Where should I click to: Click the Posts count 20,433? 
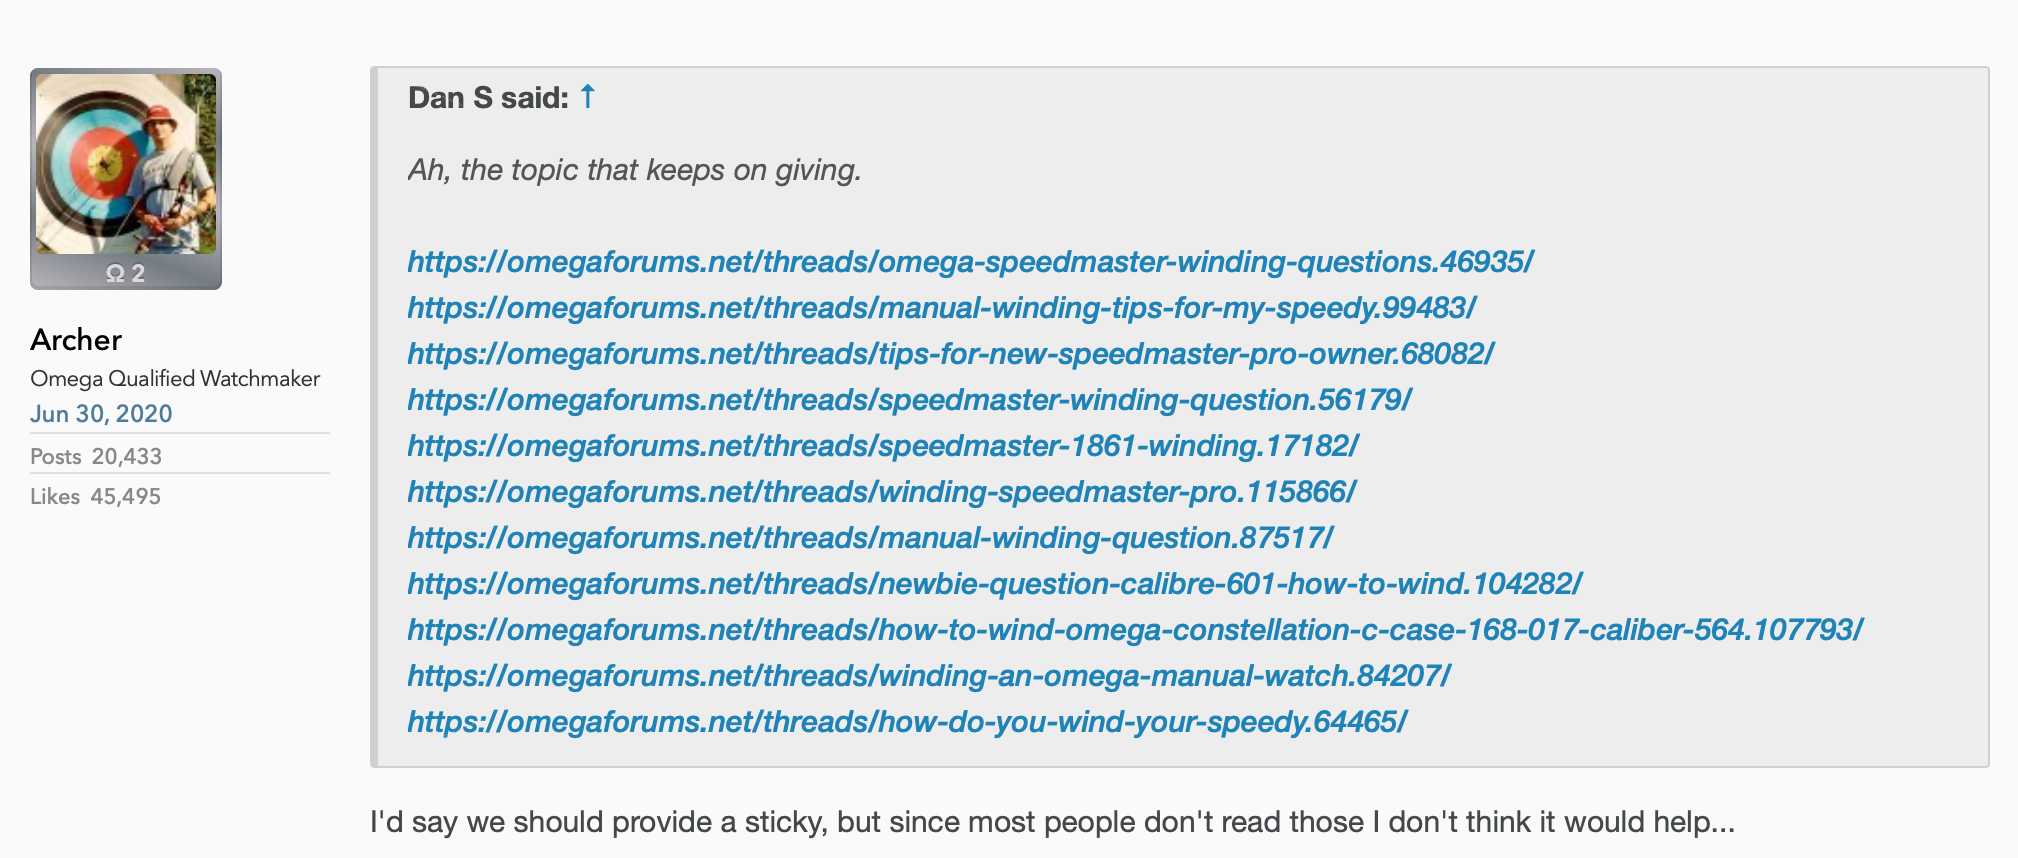(126, 457)
